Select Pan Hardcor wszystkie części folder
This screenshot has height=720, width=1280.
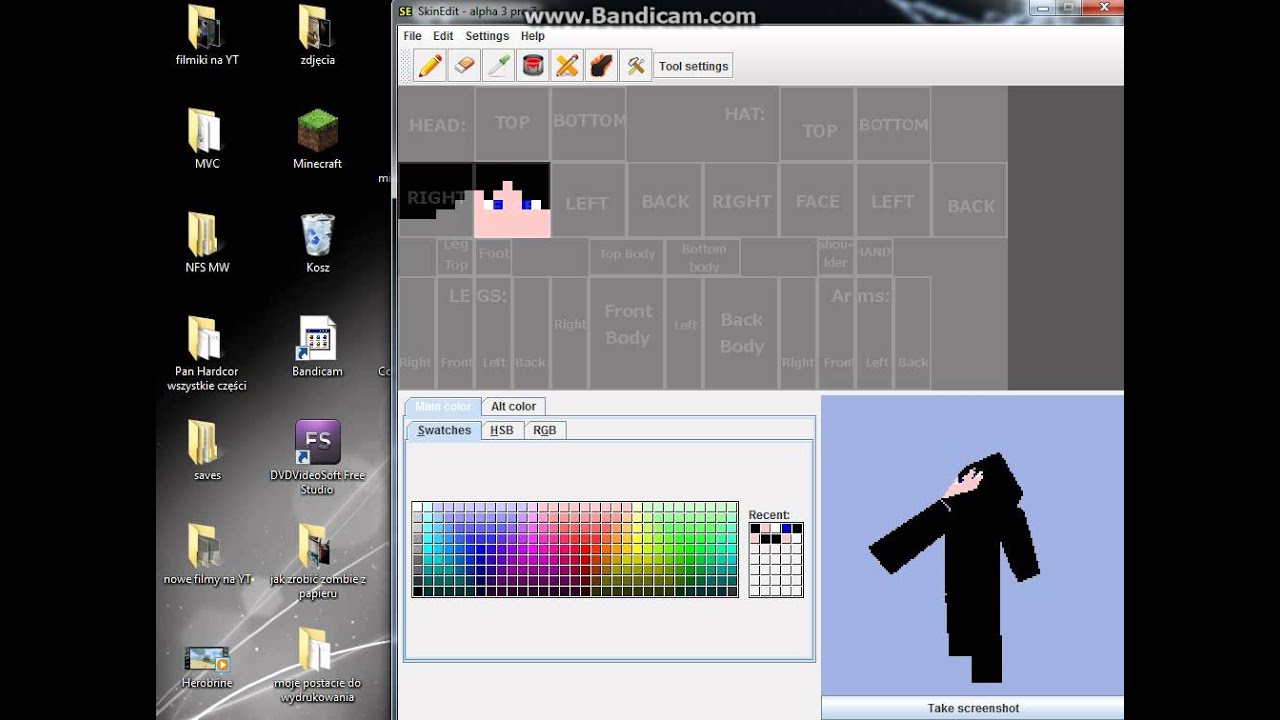point(207,354)
